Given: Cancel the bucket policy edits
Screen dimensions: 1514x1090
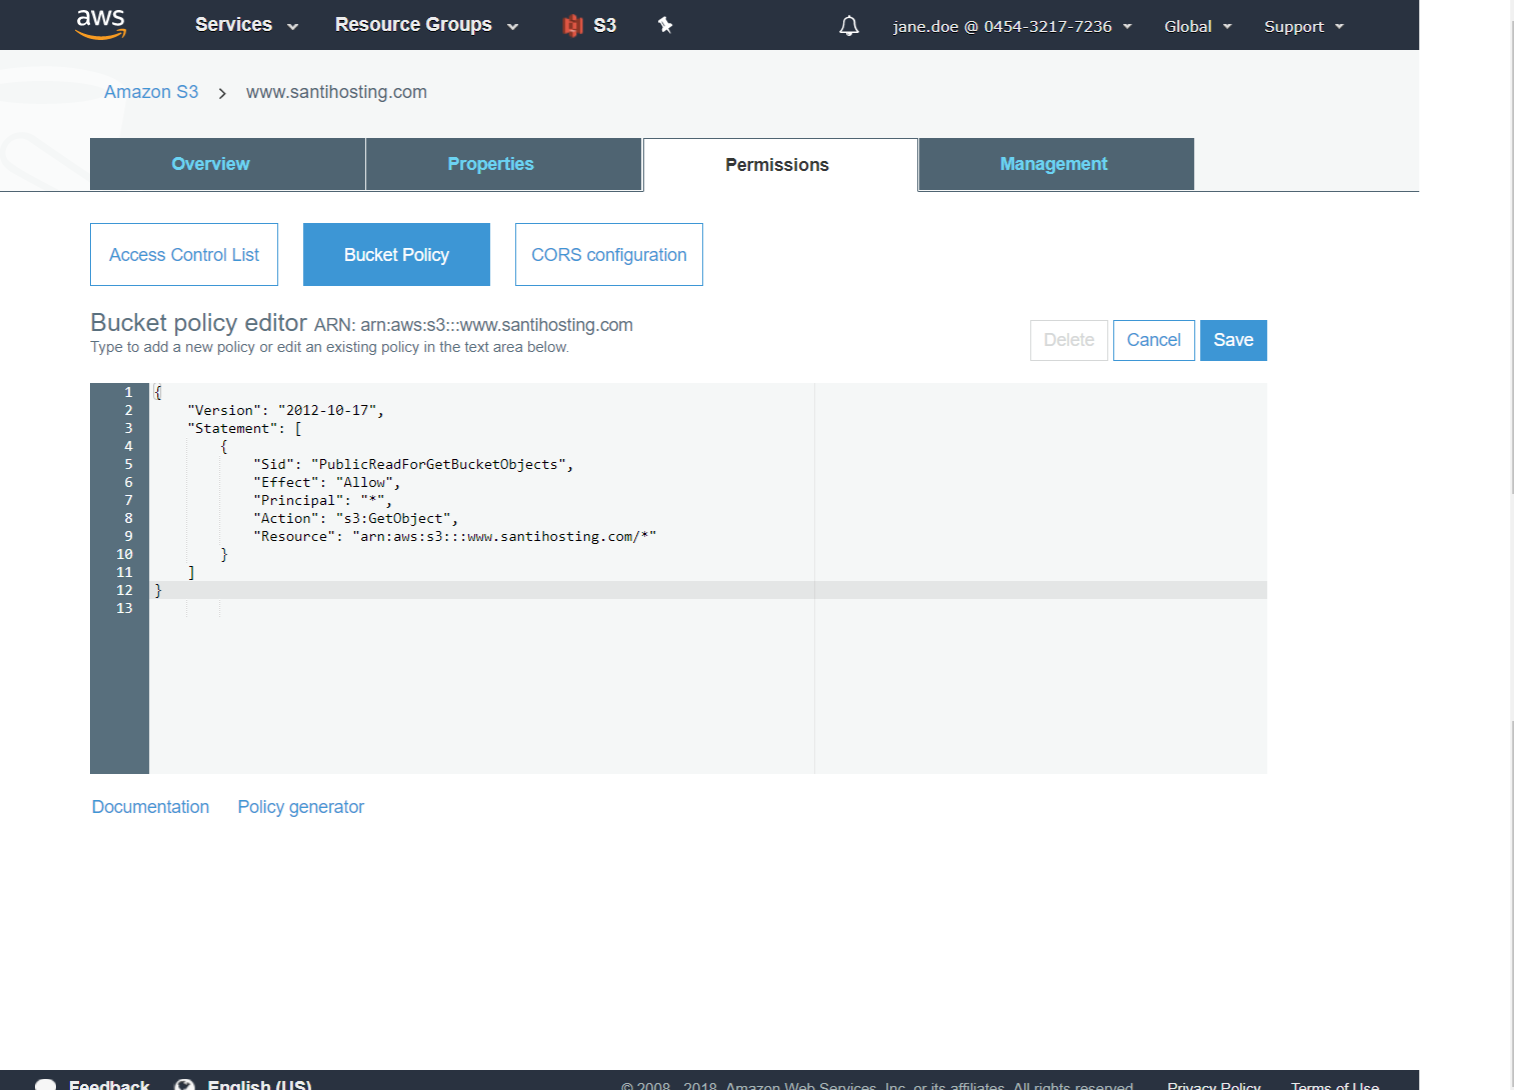Looking at the screenshot, I should [1154, 340].
